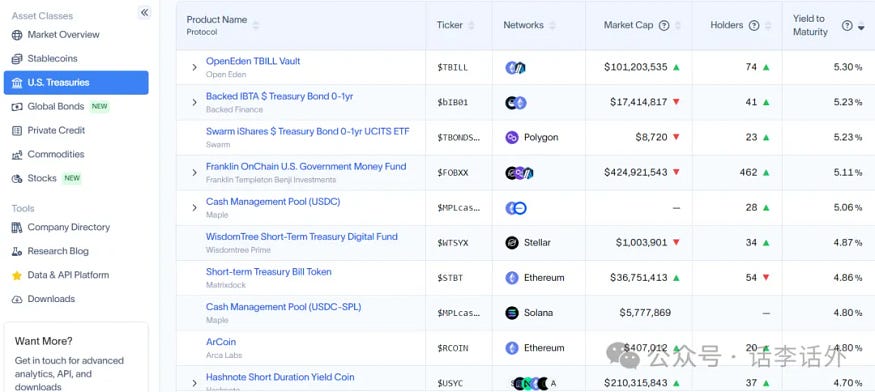Viewport: 875px width, 392px height.
Task: Click the Data & API Platform star icon
Action: pos(17,275)
